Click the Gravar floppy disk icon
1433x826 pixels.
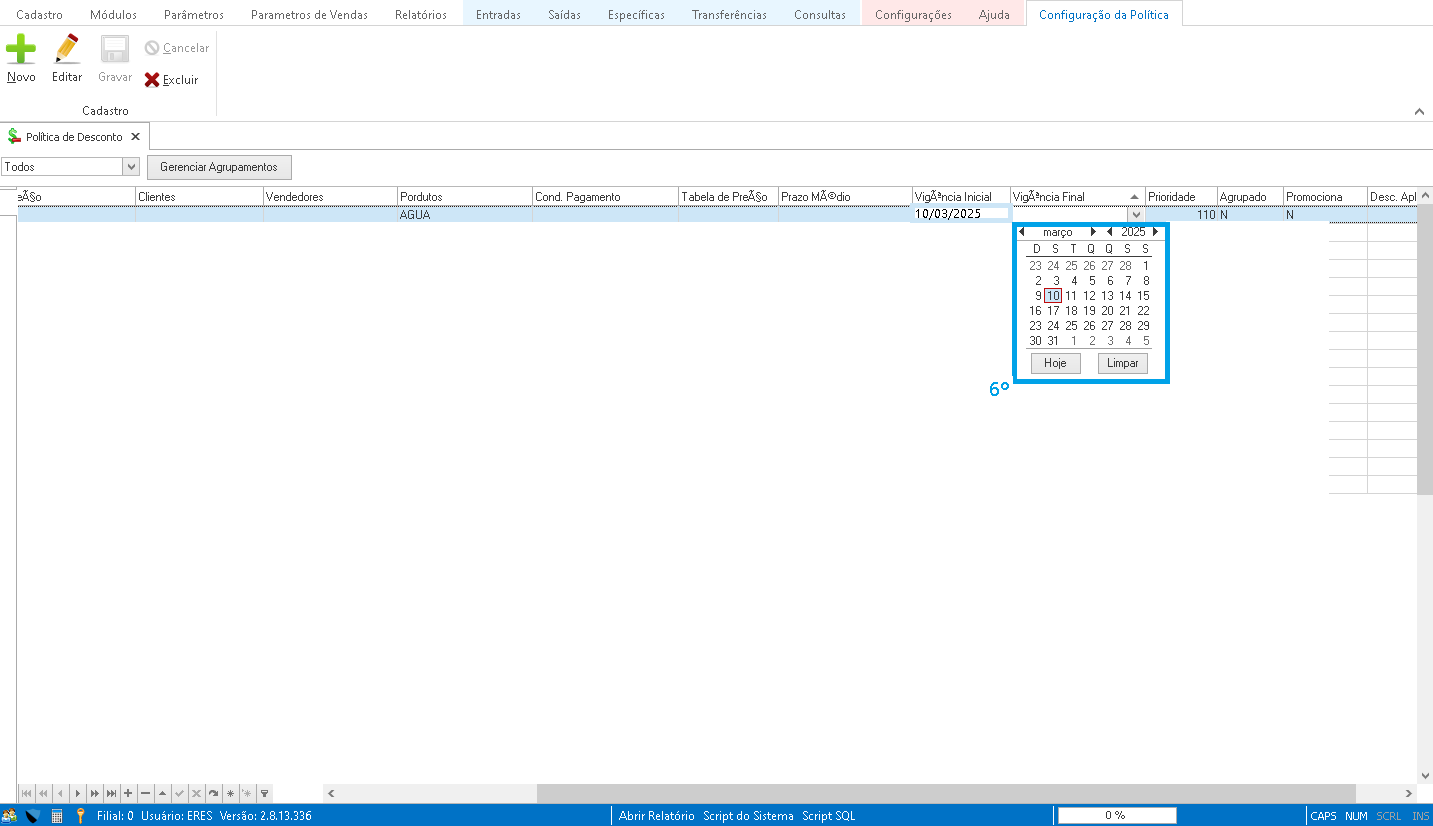[x=114, y=49]
